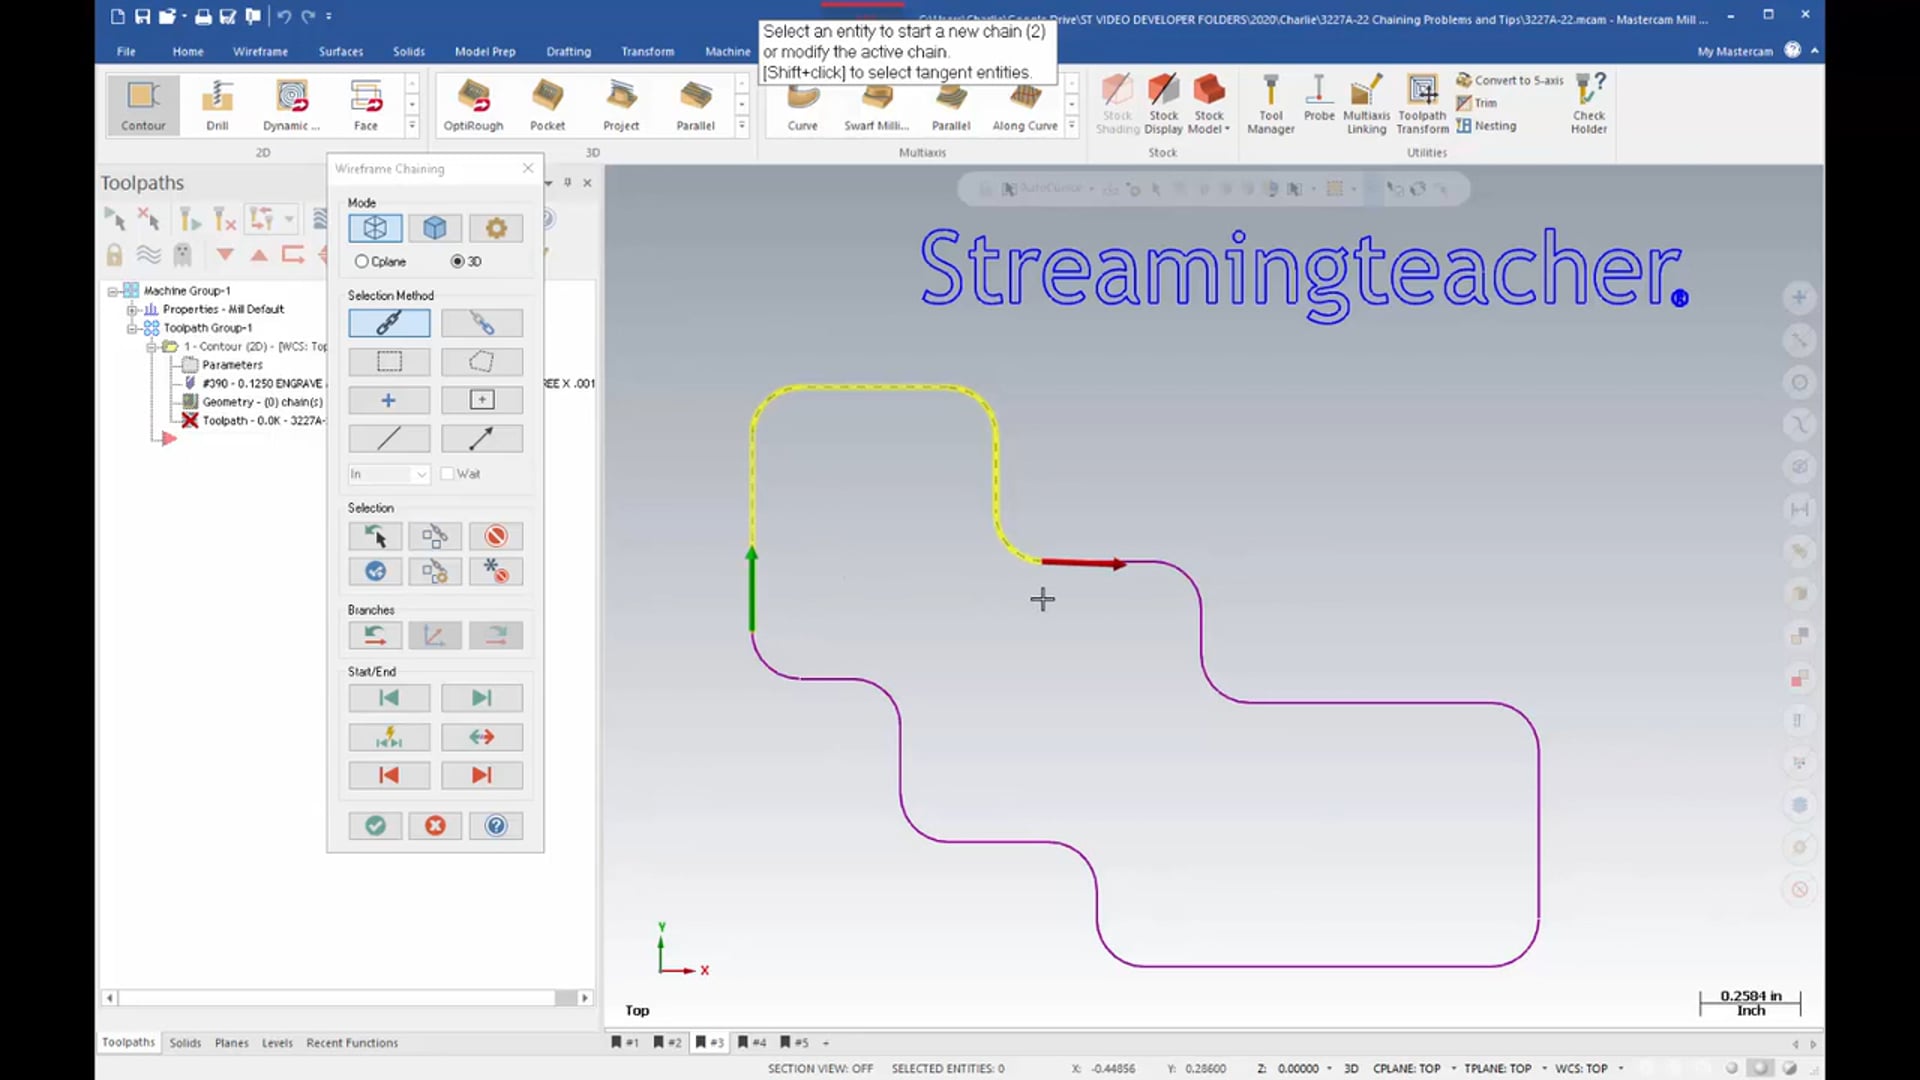Open Levels tab at panel bottom

click(277, 1043)
